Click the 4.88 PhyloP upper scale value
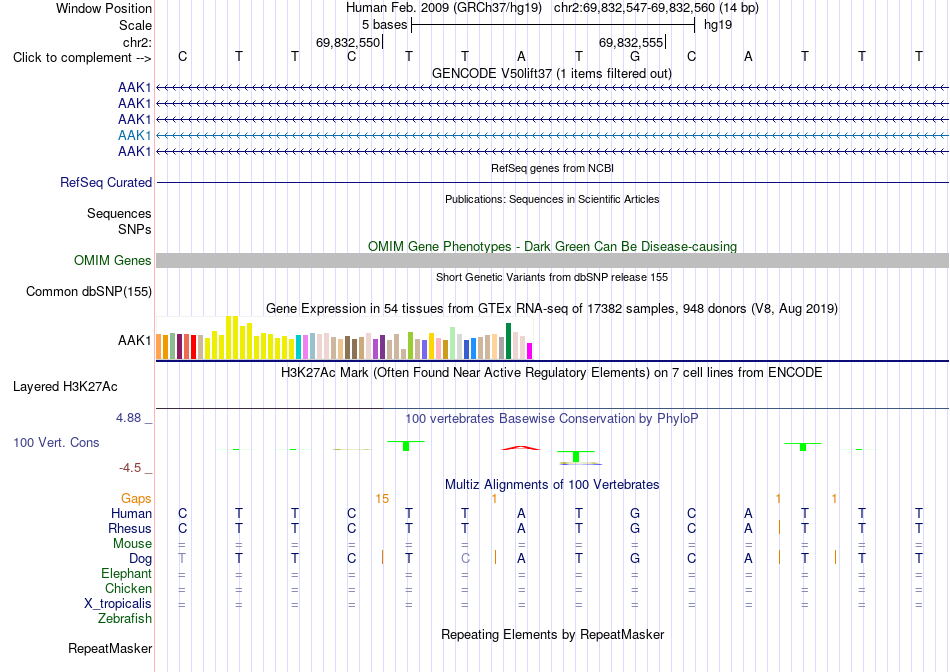950x672 pixels. (128, 418)
